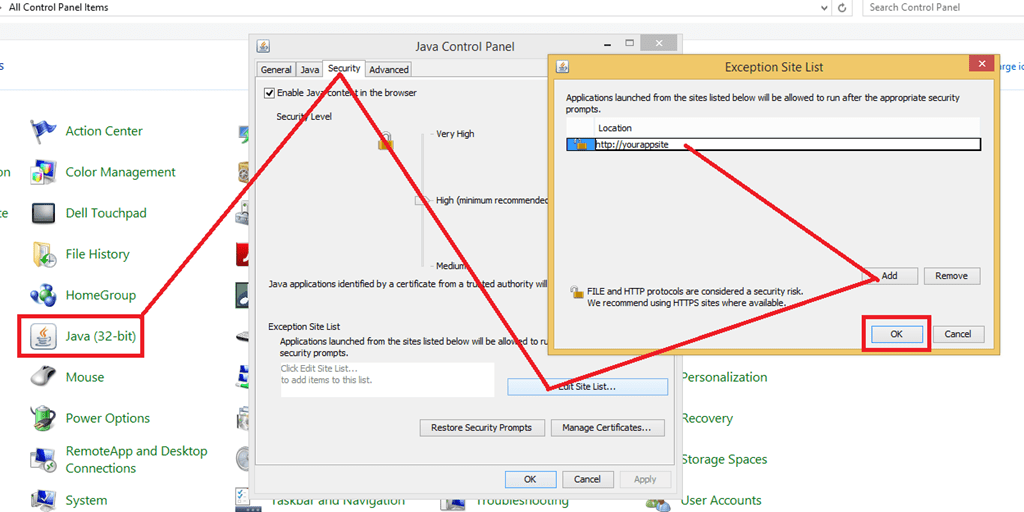The height and width of the screenshot is (512, 1024).
Task: Click All Control Panel Items breadcrumb
Action: pos(59,8)
